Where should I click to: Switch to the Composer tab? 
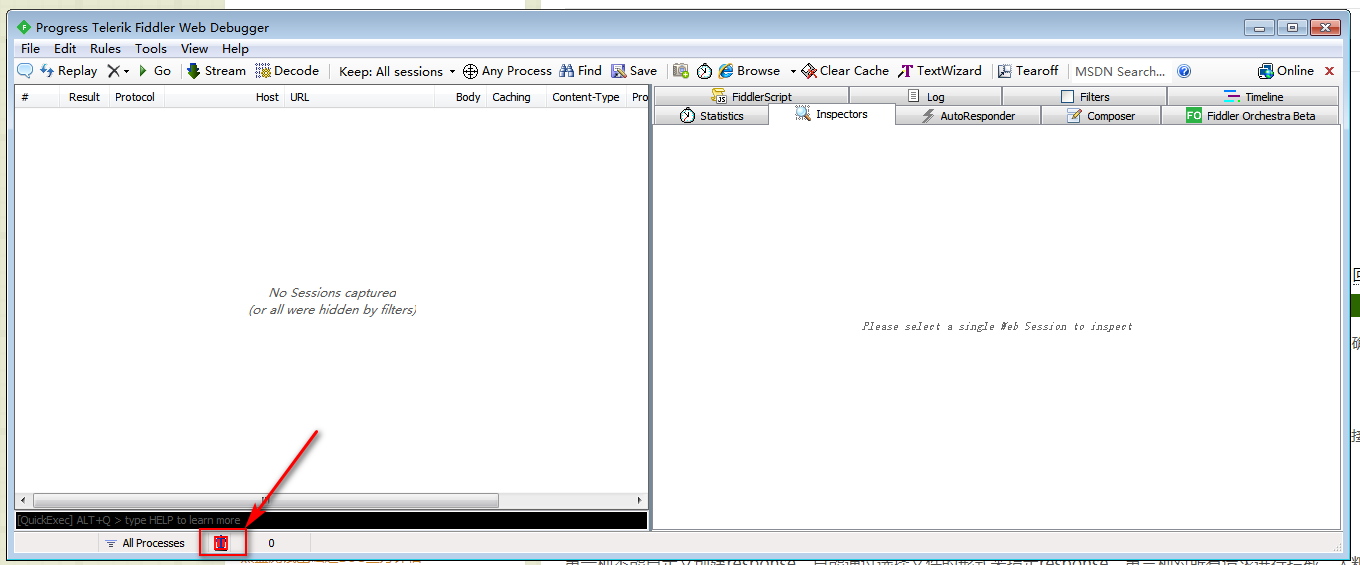point(1101,116)
